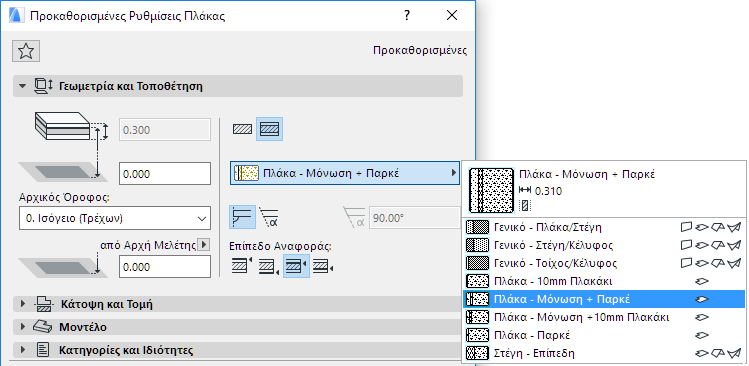Screen dimensions: 749x366
Task: Close the Προκαθορισμένες Ρυθμίσεις Πλάκας dialog
Action: [452, 16]
